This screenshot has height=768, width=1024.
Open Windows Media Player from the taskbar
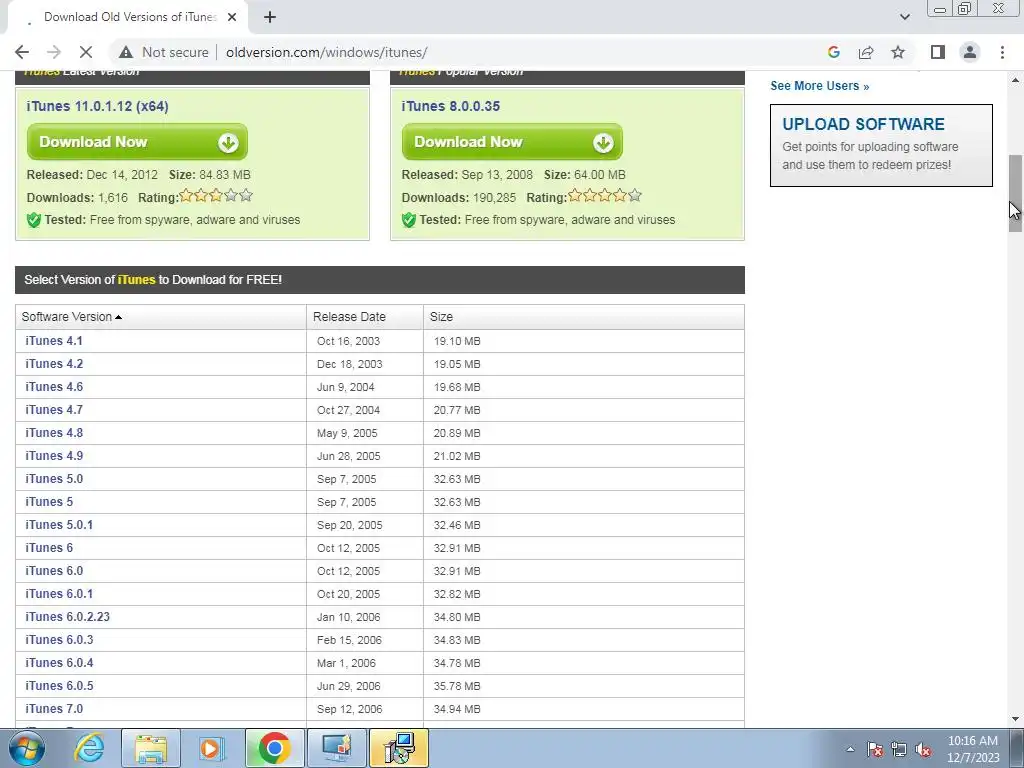click(x=211, y=748)
